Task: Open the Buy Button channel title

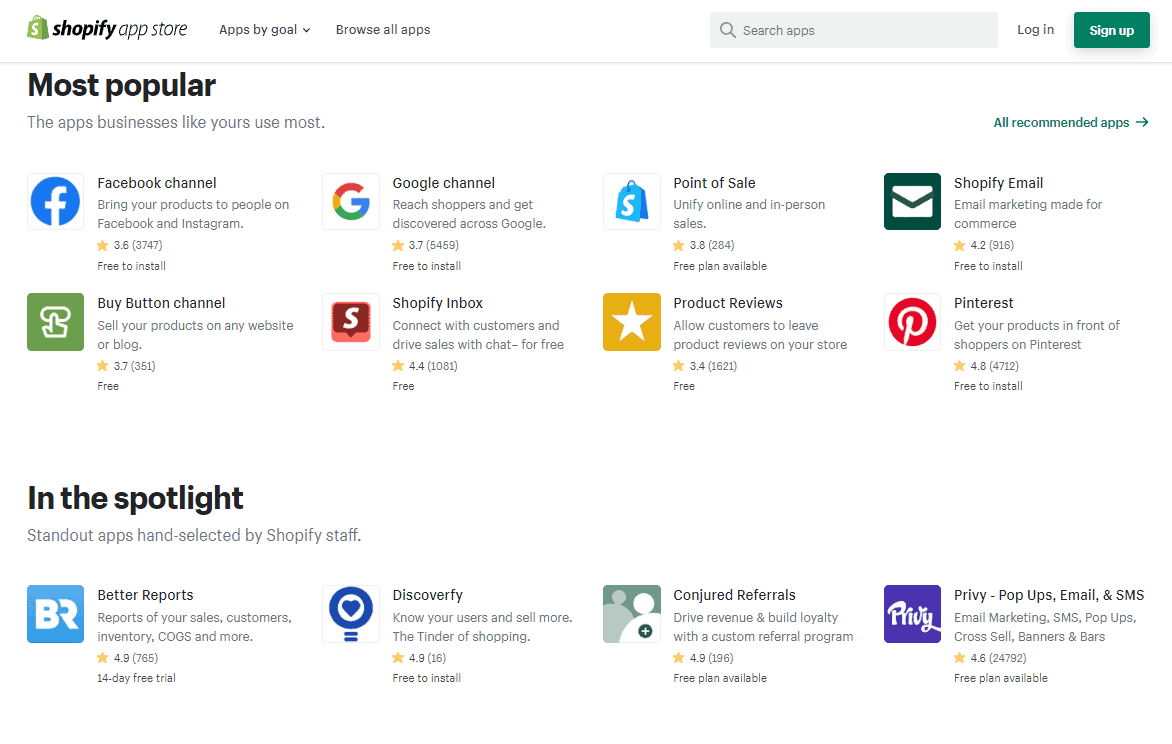Action: click(161, 303)
